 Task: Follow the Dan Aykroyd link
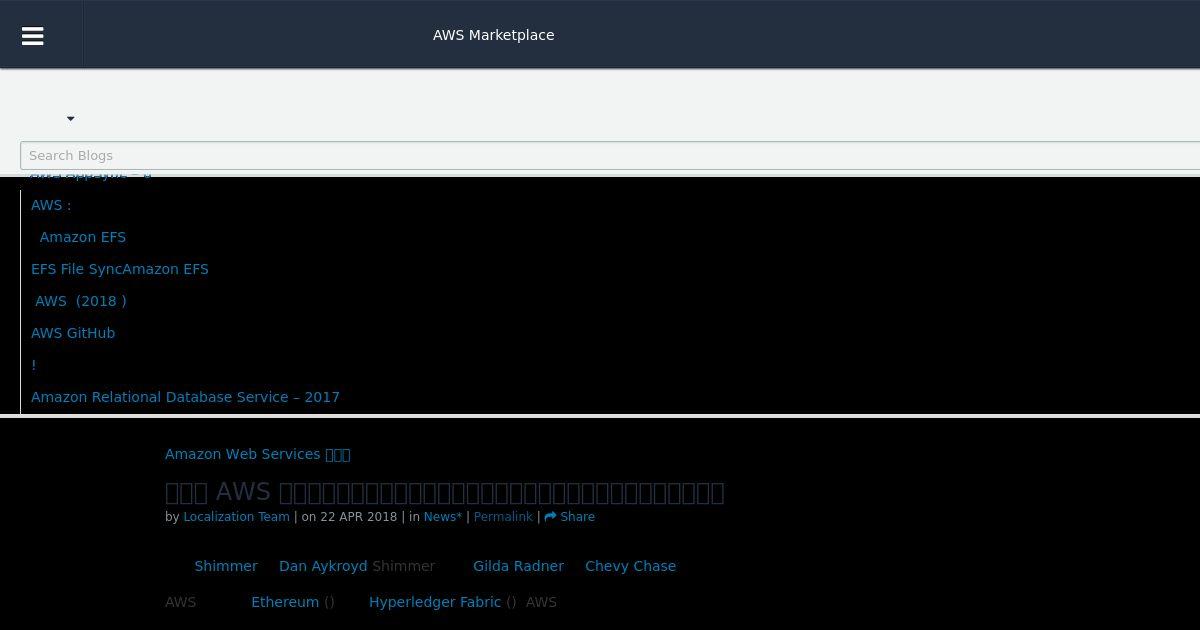tap(323, 566)
